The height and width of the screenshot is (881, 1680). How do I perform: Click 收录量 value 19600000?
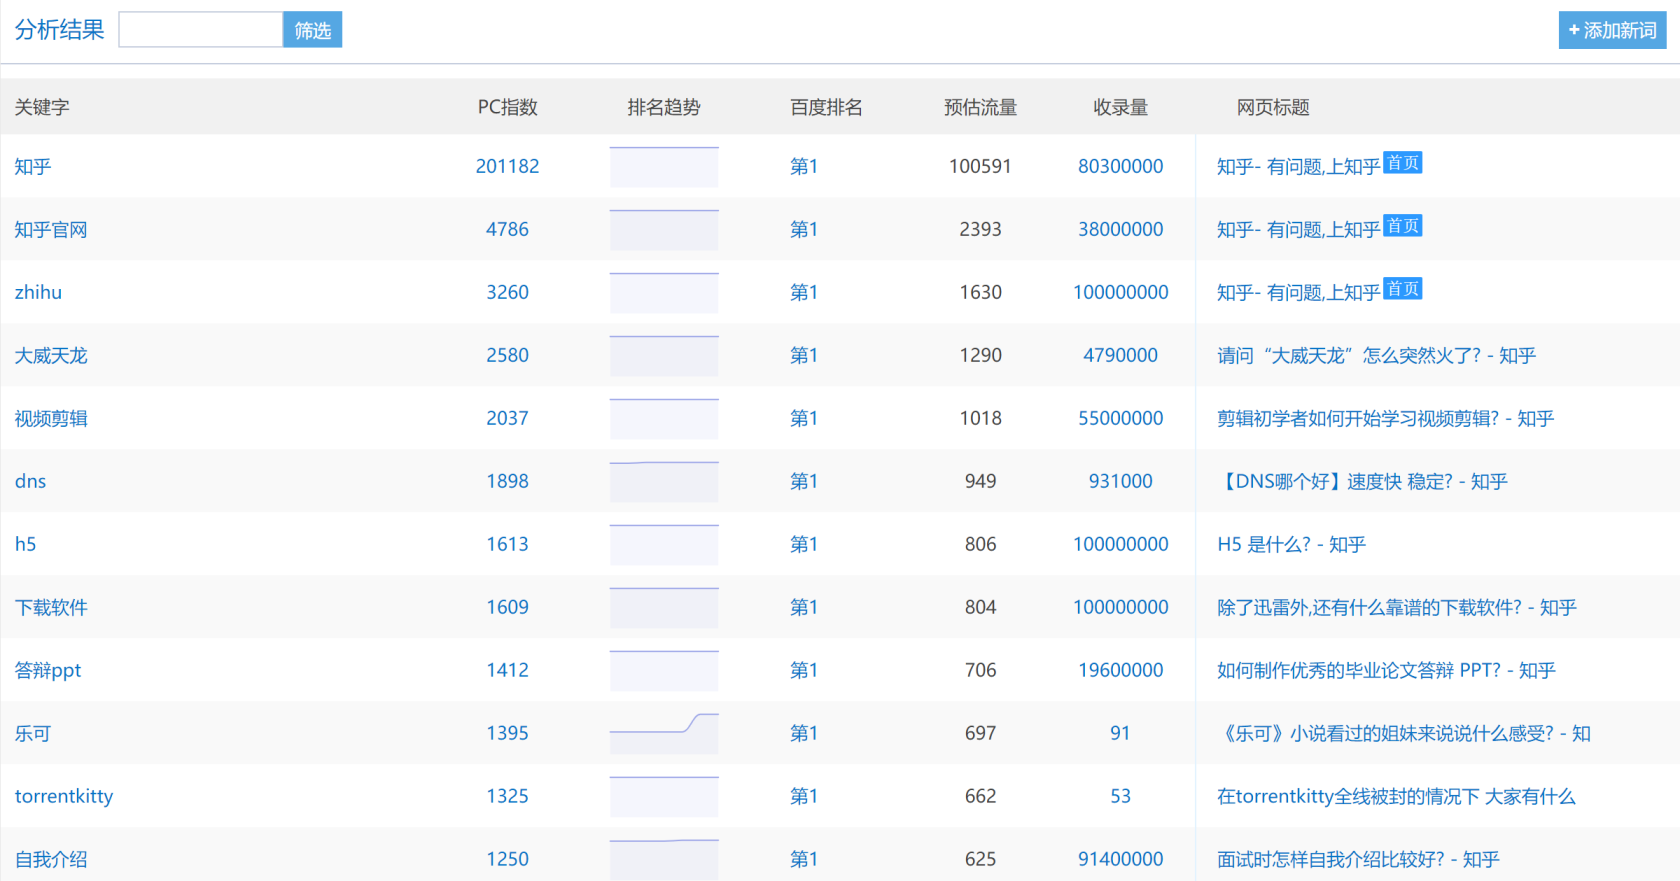coord(1120,670)
